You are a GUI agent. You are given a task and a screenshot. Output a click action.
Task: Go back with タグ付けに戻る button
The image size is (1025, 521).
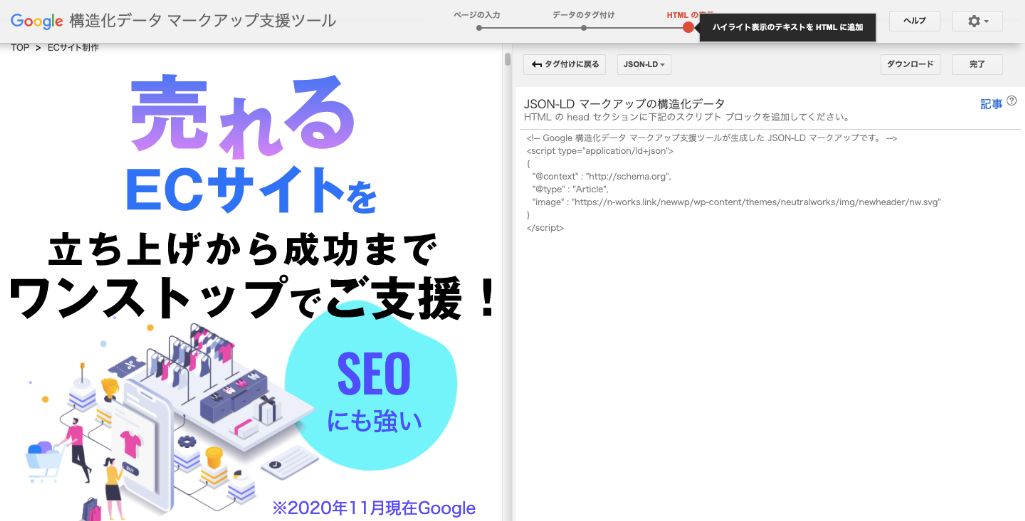(565, 64)
